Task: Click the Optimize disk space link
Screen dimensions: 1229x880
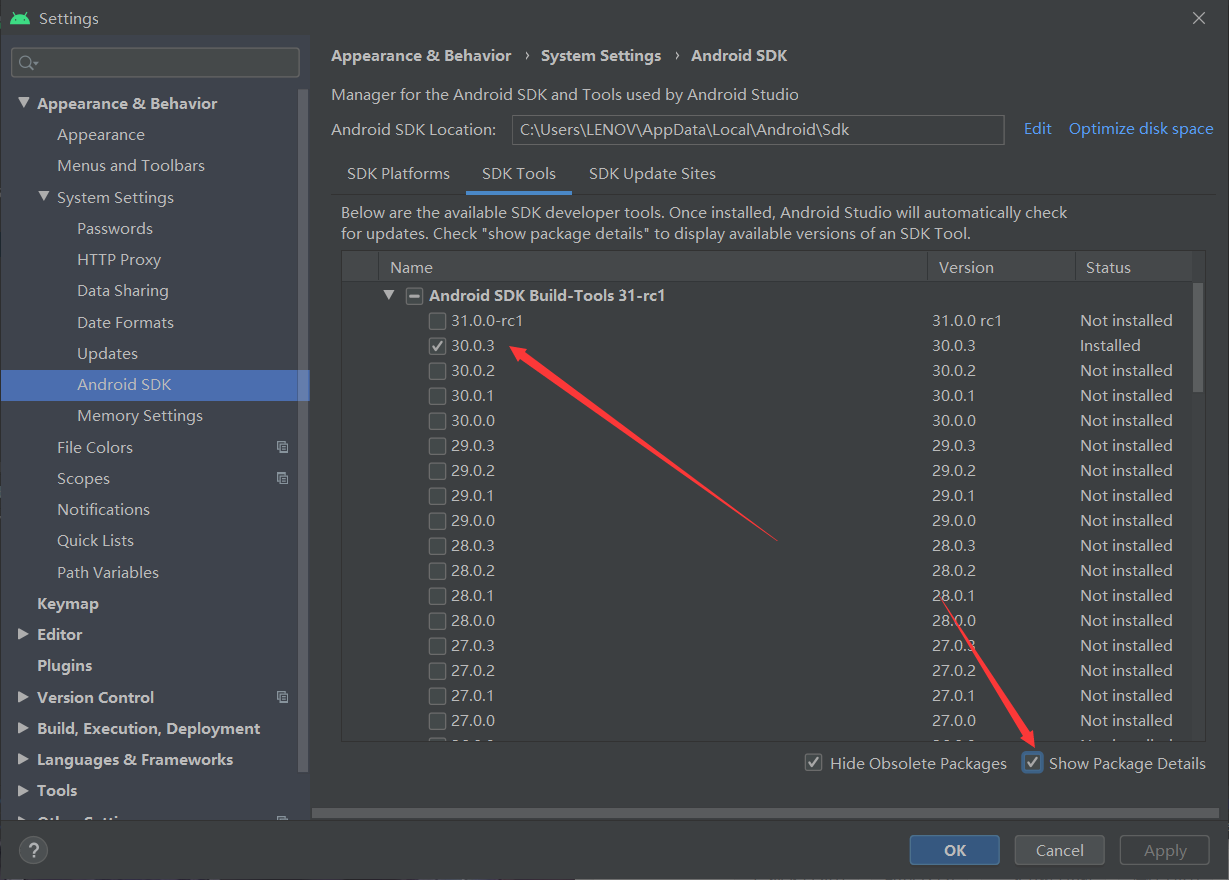Action: coord(1141,129)
